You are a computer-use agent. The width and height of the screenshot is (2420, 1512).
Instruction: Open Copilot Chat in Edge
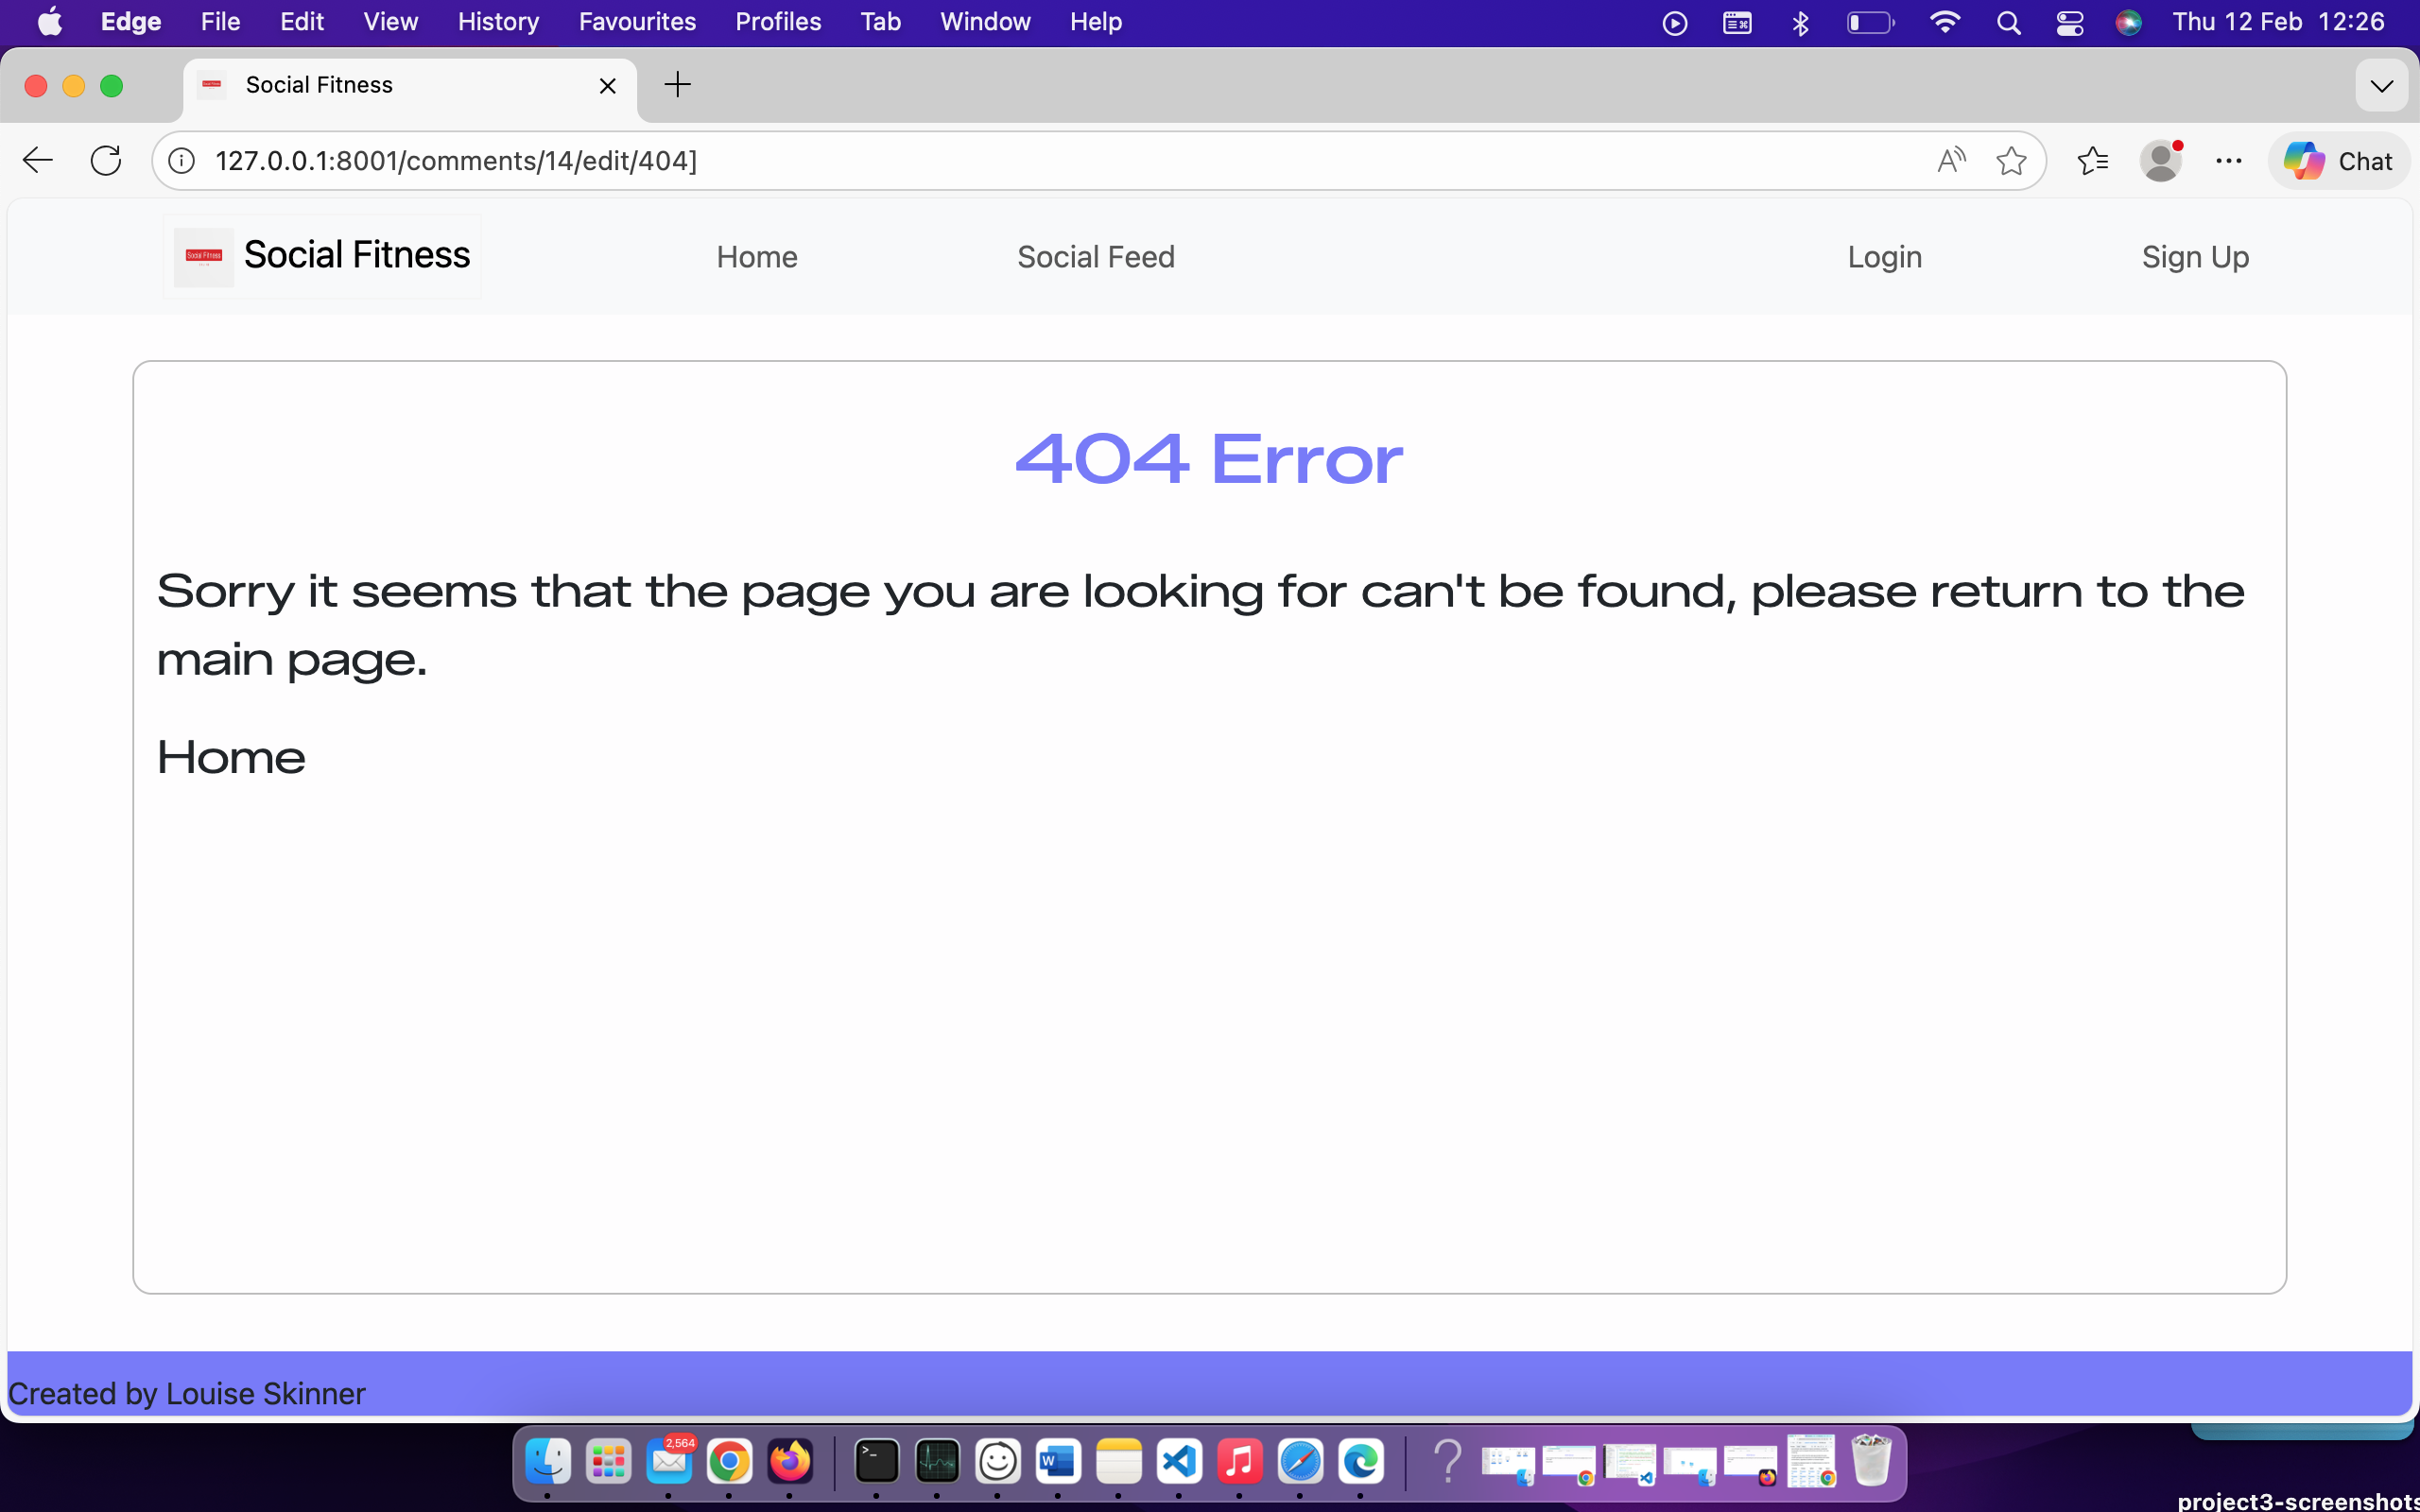2339,160
